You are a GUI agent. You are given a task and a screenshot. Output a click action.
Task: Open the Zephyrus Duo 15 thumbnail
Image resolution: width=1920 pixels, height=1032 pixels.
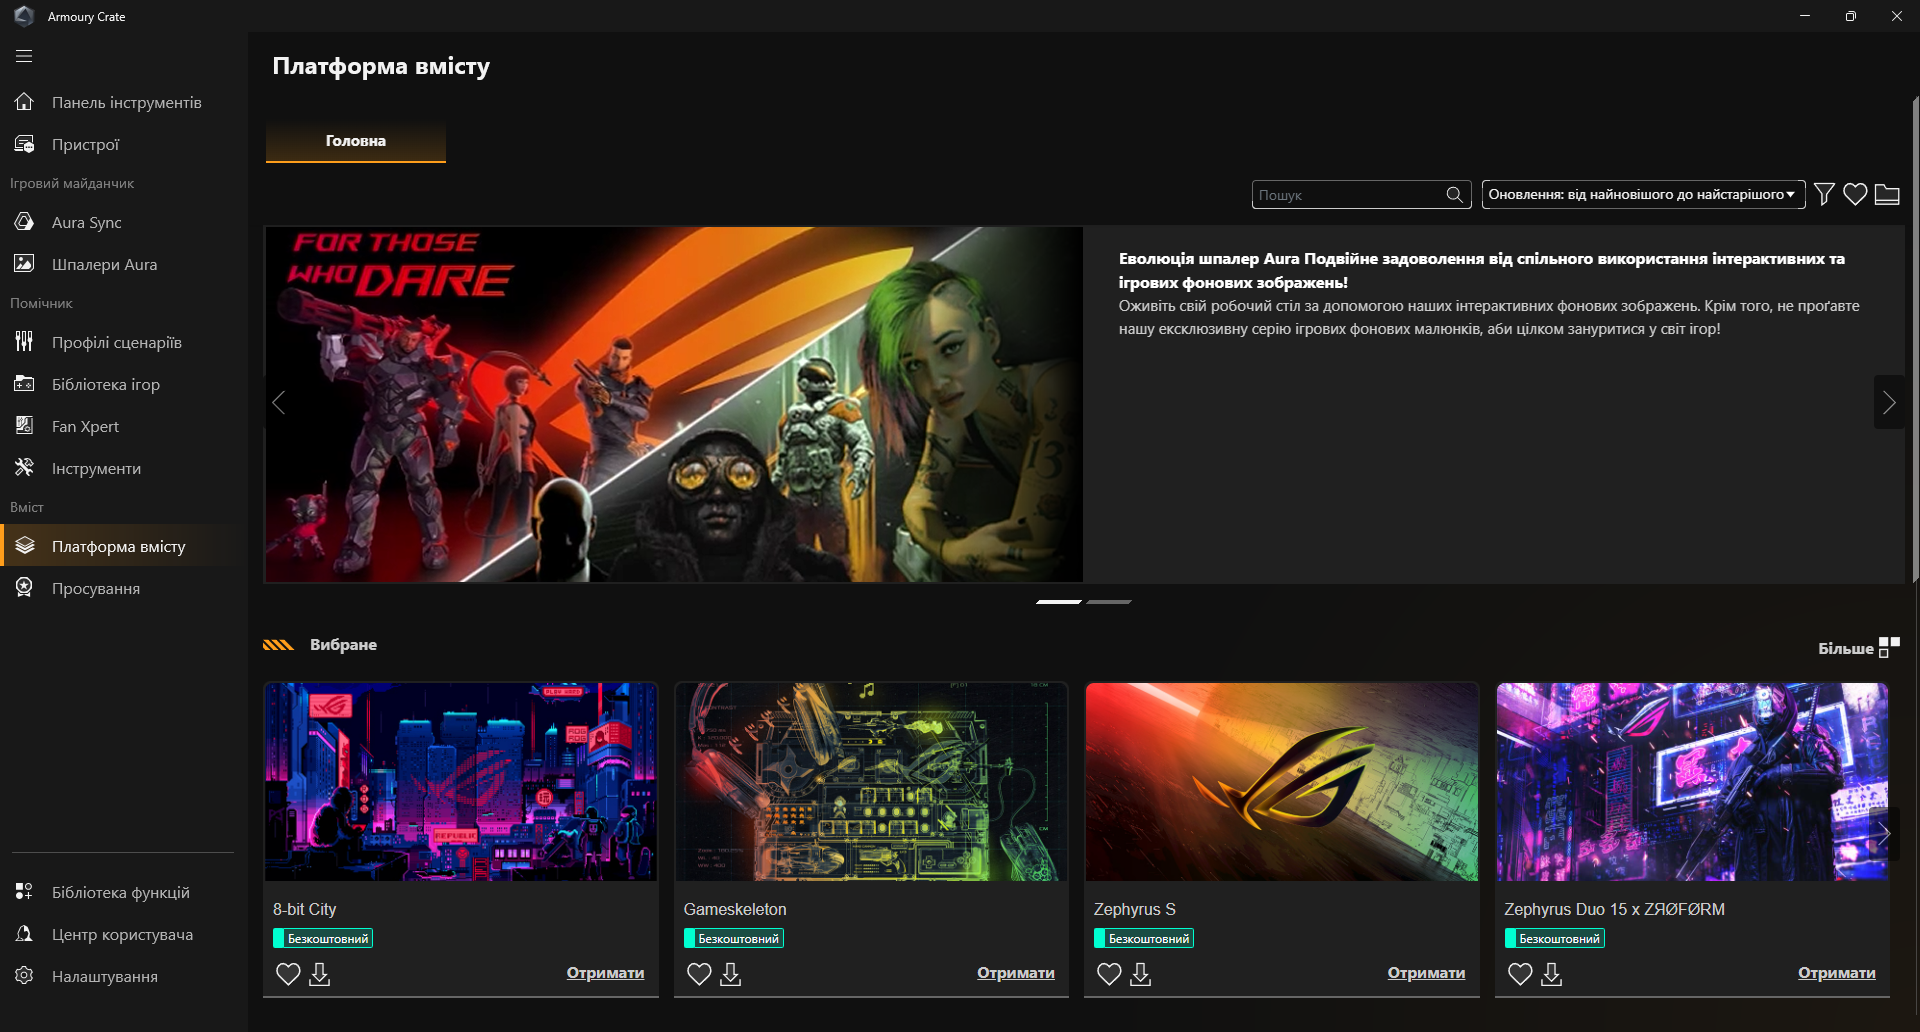pos(1692,782)
